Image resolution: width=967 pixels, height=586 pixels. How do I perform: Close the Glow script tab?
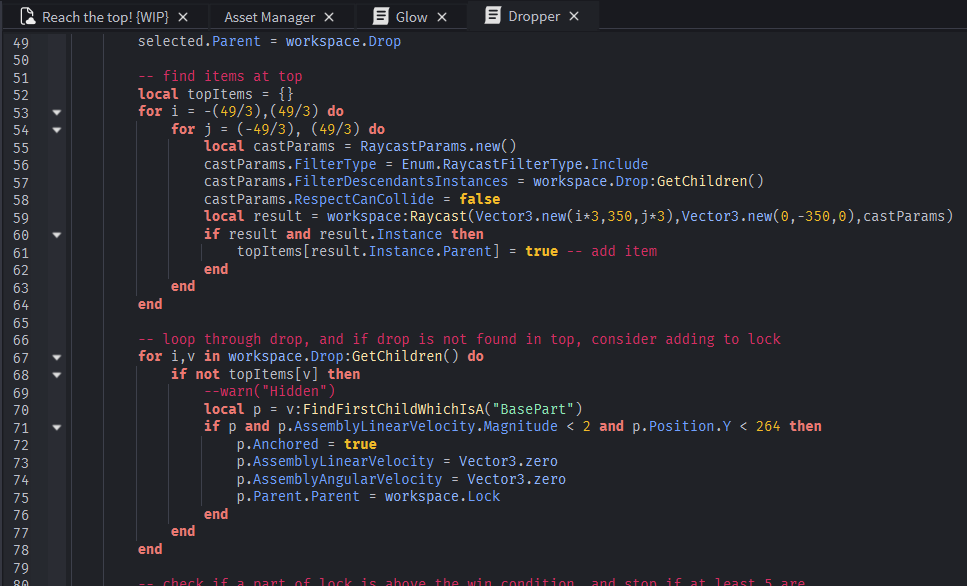pos(443,17)
